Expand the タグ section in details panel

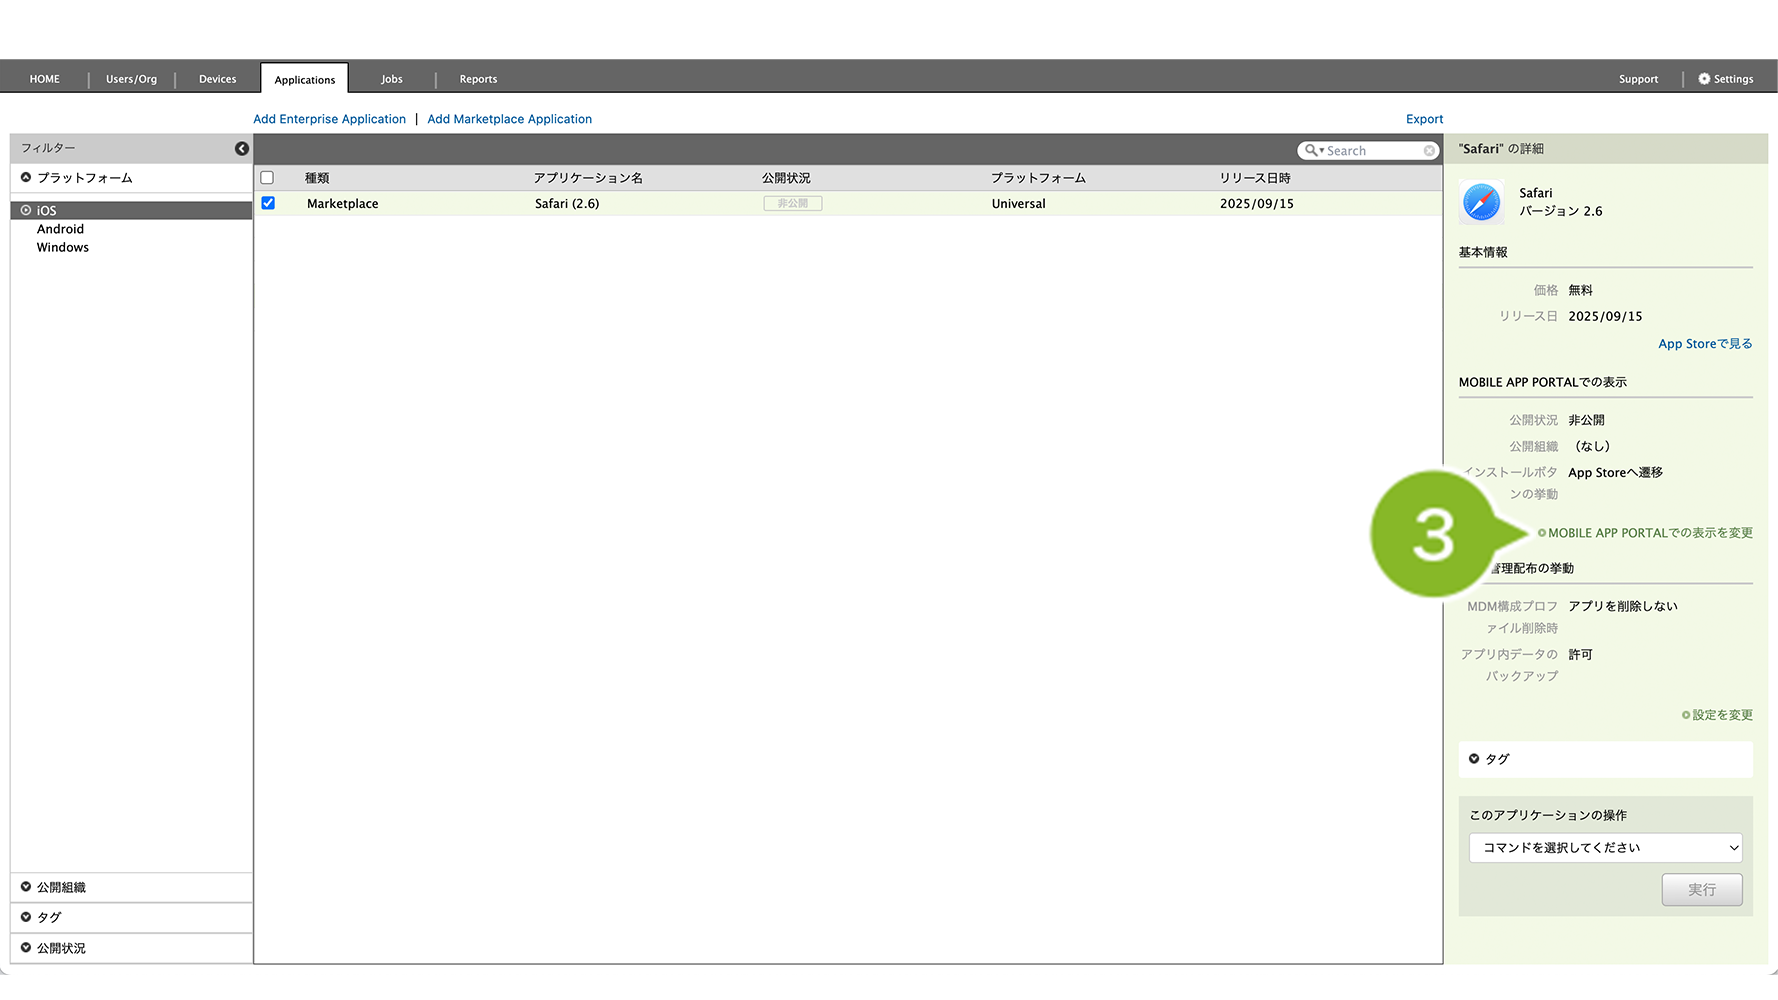[x=1496, y=759]
